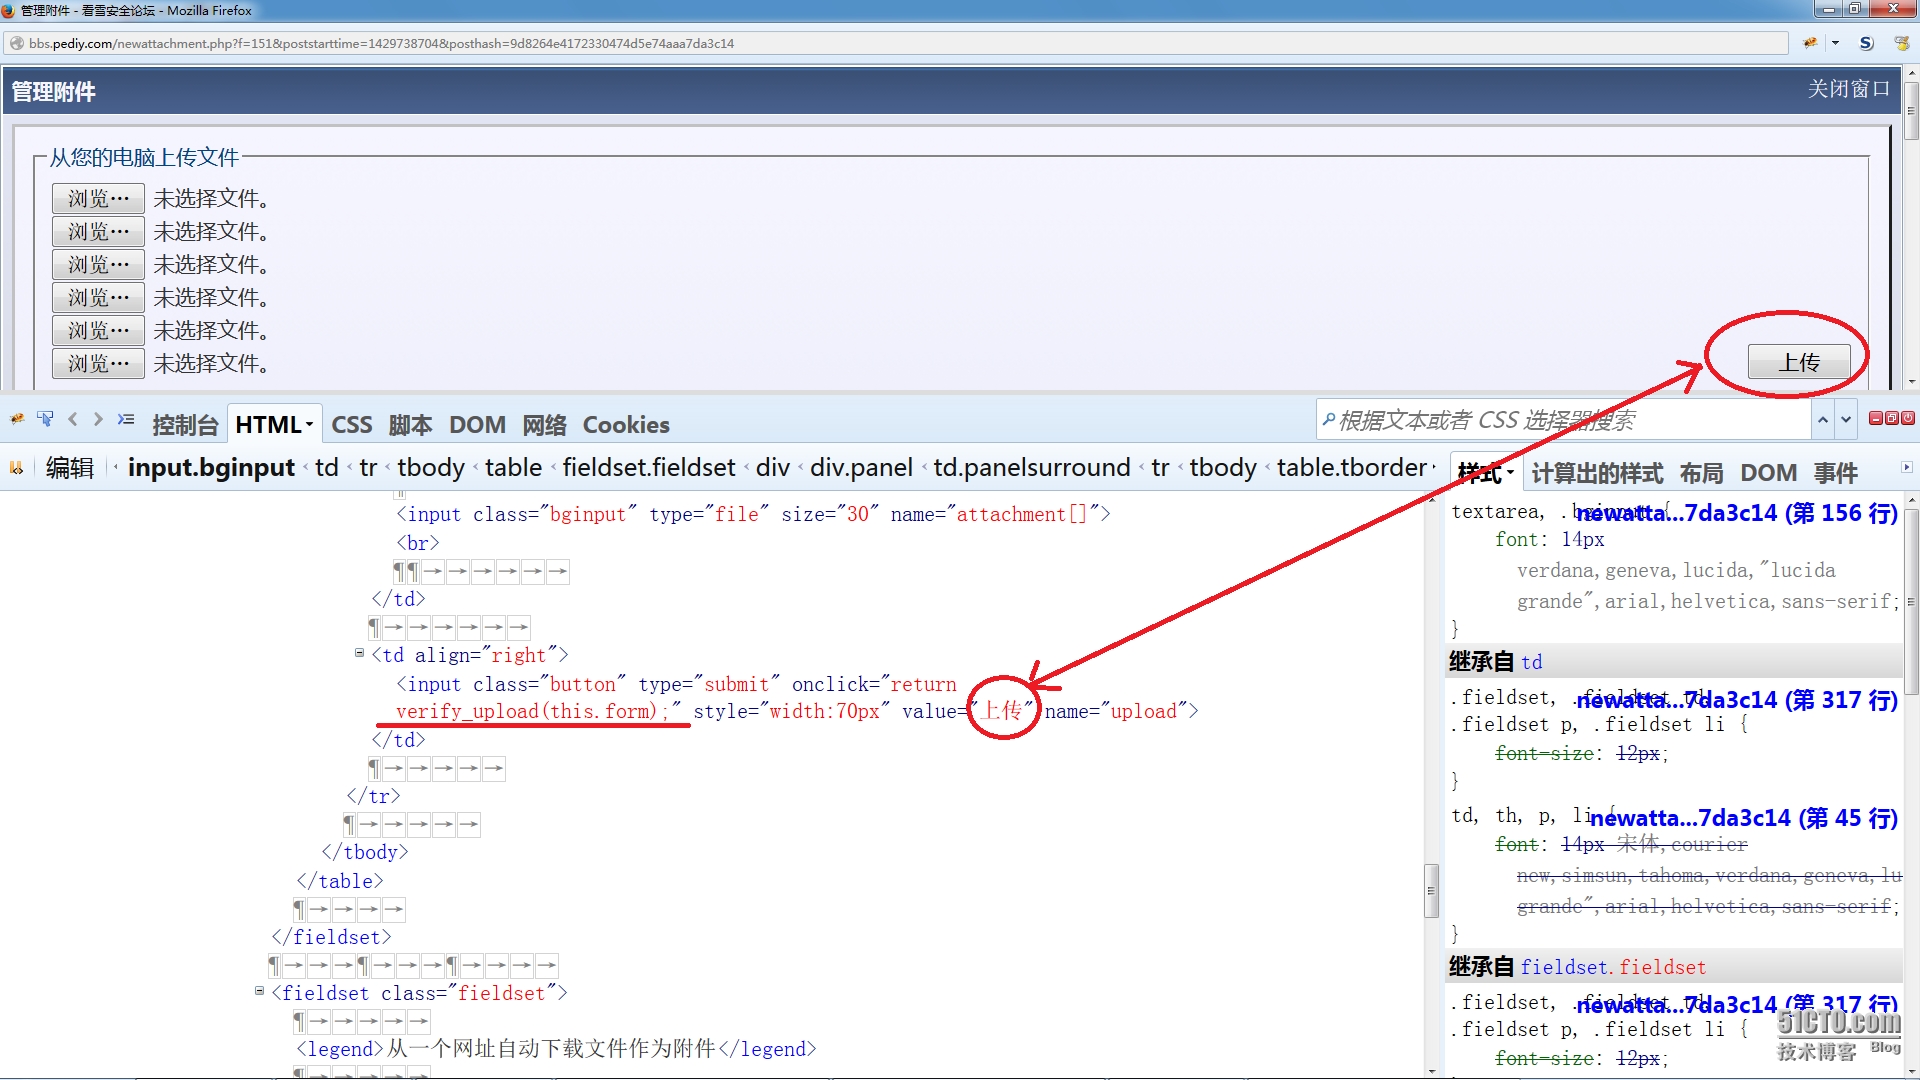This screenshot has height=1080, width=1920.
Task: Click inherited-from td link in style panel
Action: click(x=1531, y=662)
